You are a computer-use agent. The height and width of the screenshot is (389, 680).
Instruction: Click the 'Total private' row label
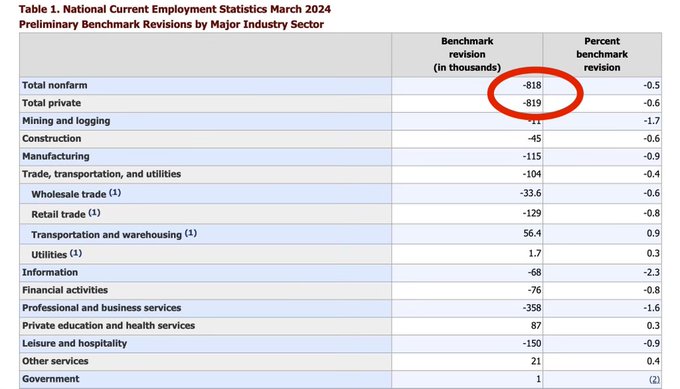click(x=52, y=103)
